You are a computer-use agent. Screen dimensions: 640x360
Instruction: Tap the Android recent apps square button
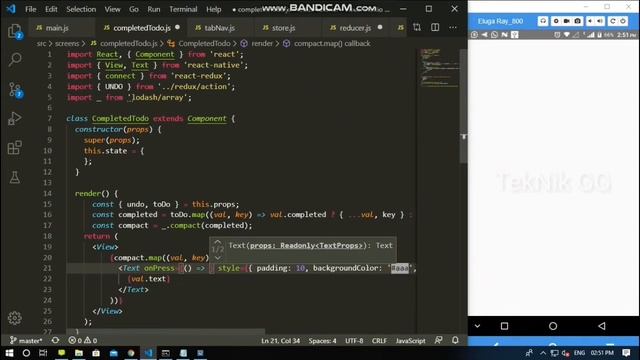504,326
